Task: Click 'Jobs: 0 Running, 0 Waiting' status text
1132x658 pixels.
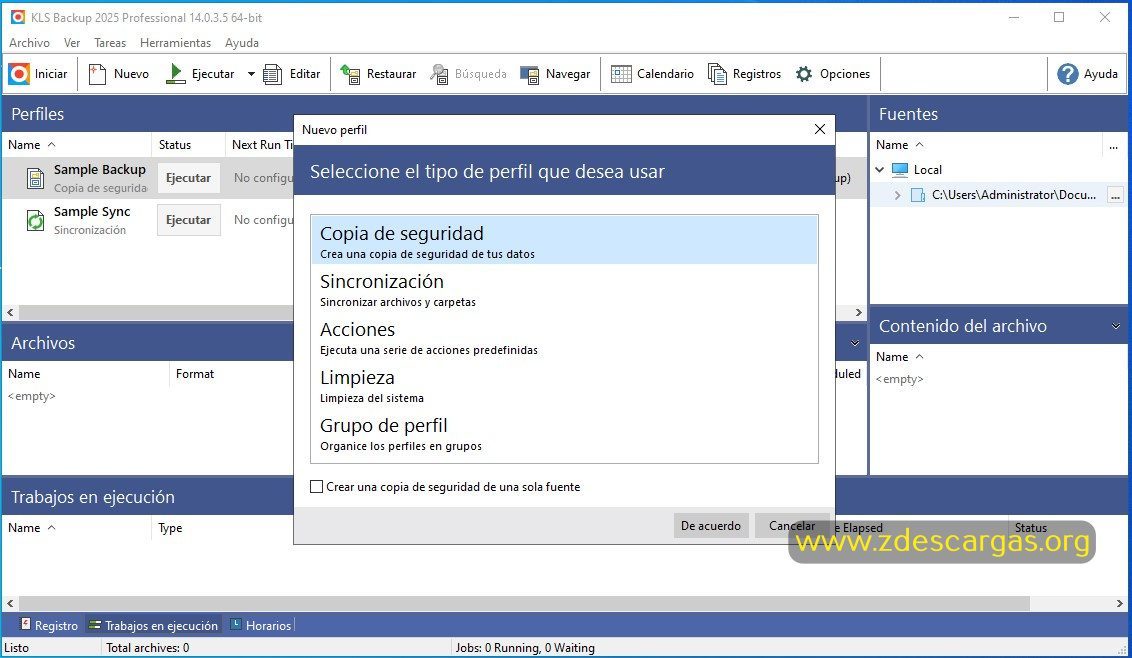Action: pos(525,648)
